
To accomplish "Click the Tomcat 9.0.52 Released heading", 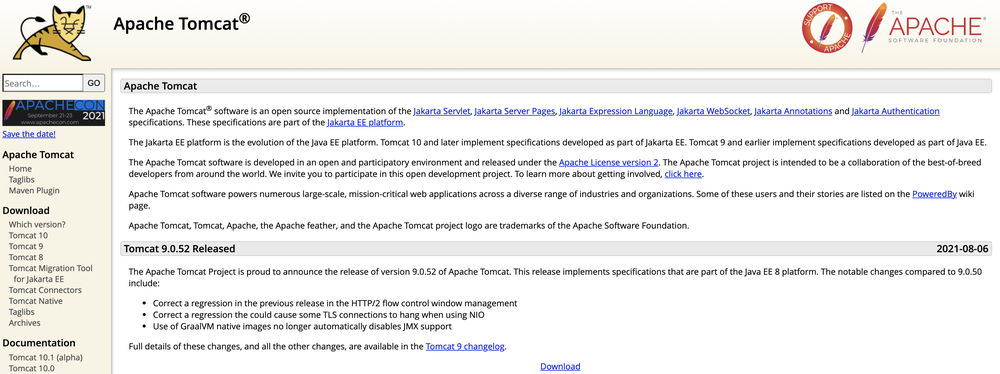I will (x=179, y=248).
